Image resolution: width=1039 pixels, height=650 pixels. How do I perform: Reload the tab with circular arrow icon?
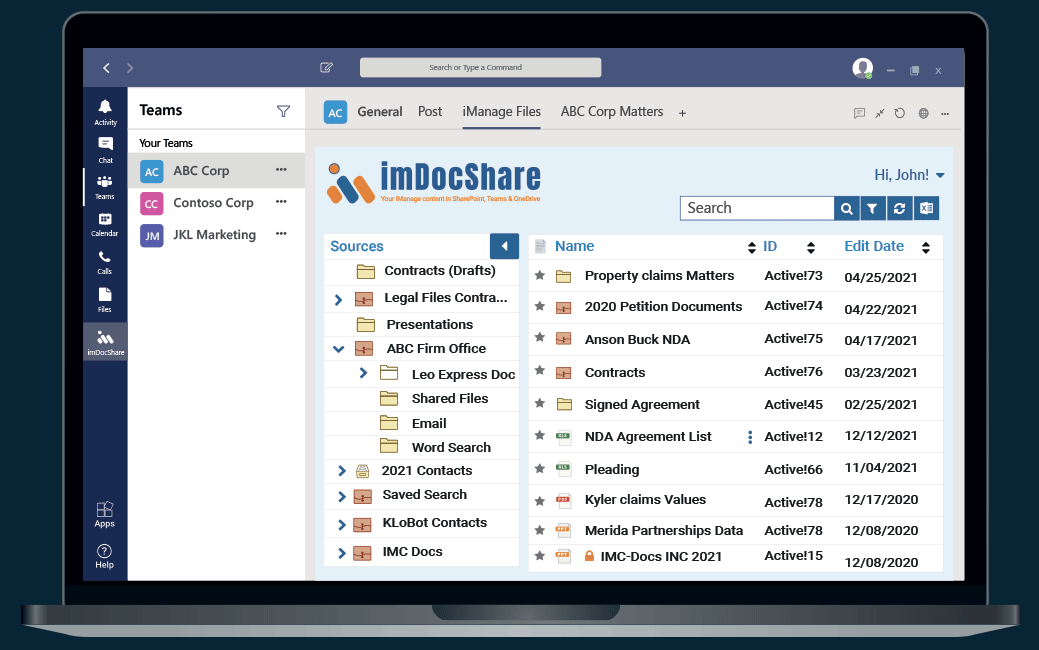tap(899, 113)
